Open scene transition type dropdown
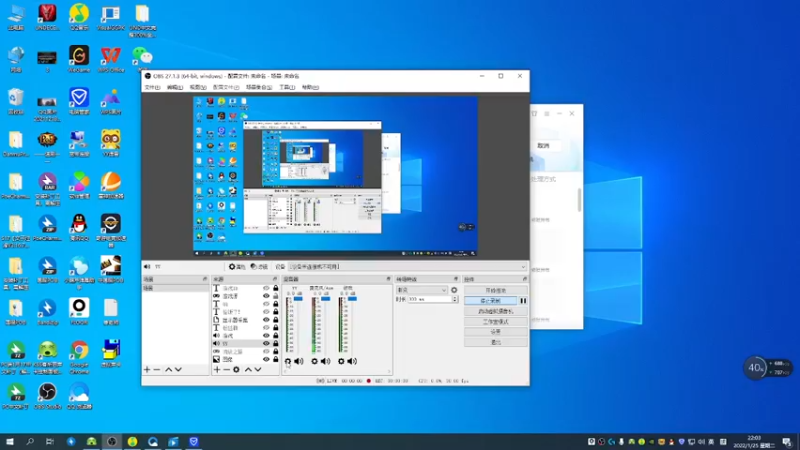The image size is (800, 450). [422, 290]
